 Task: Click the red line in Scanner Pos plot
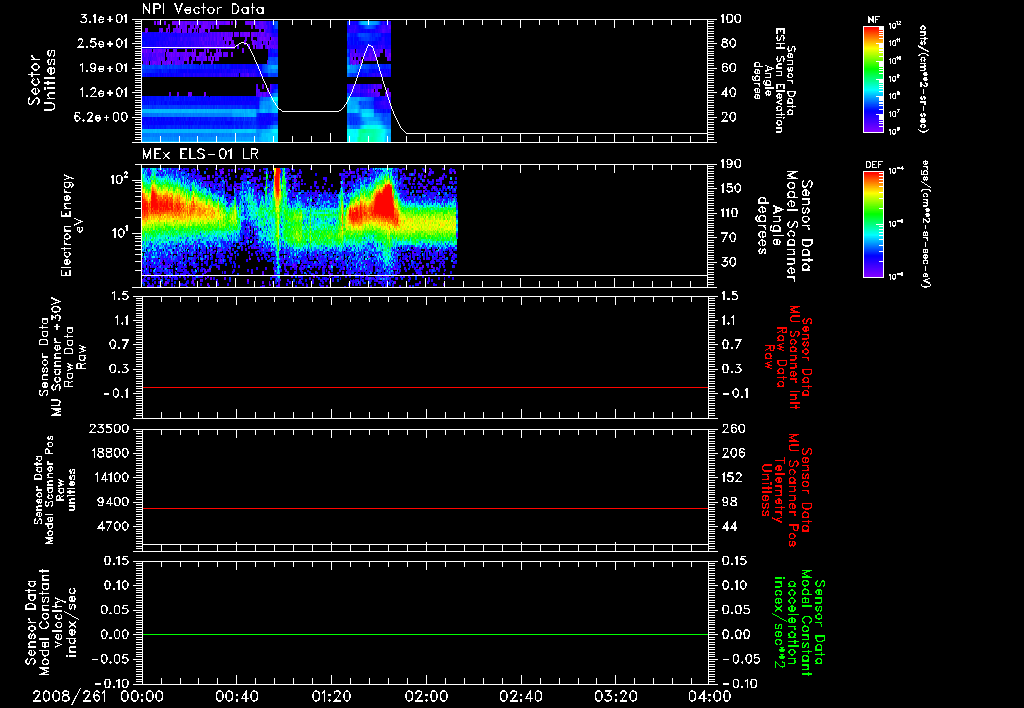click(424, 508)
